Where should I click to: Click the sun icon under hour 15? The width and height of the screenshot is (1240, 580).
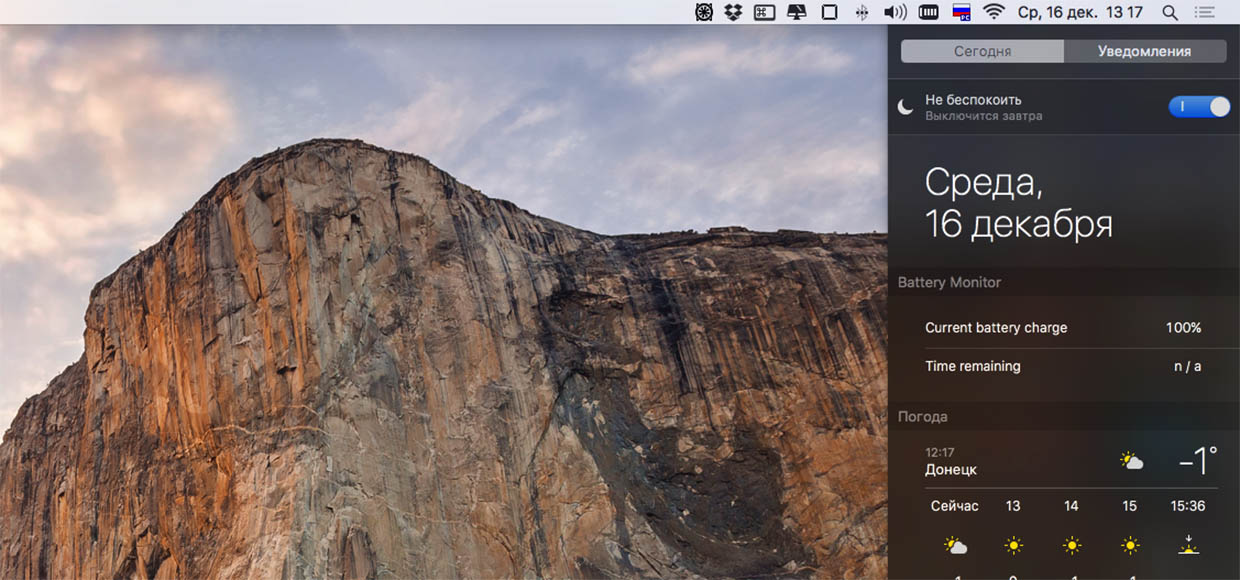coord(1130,546)
